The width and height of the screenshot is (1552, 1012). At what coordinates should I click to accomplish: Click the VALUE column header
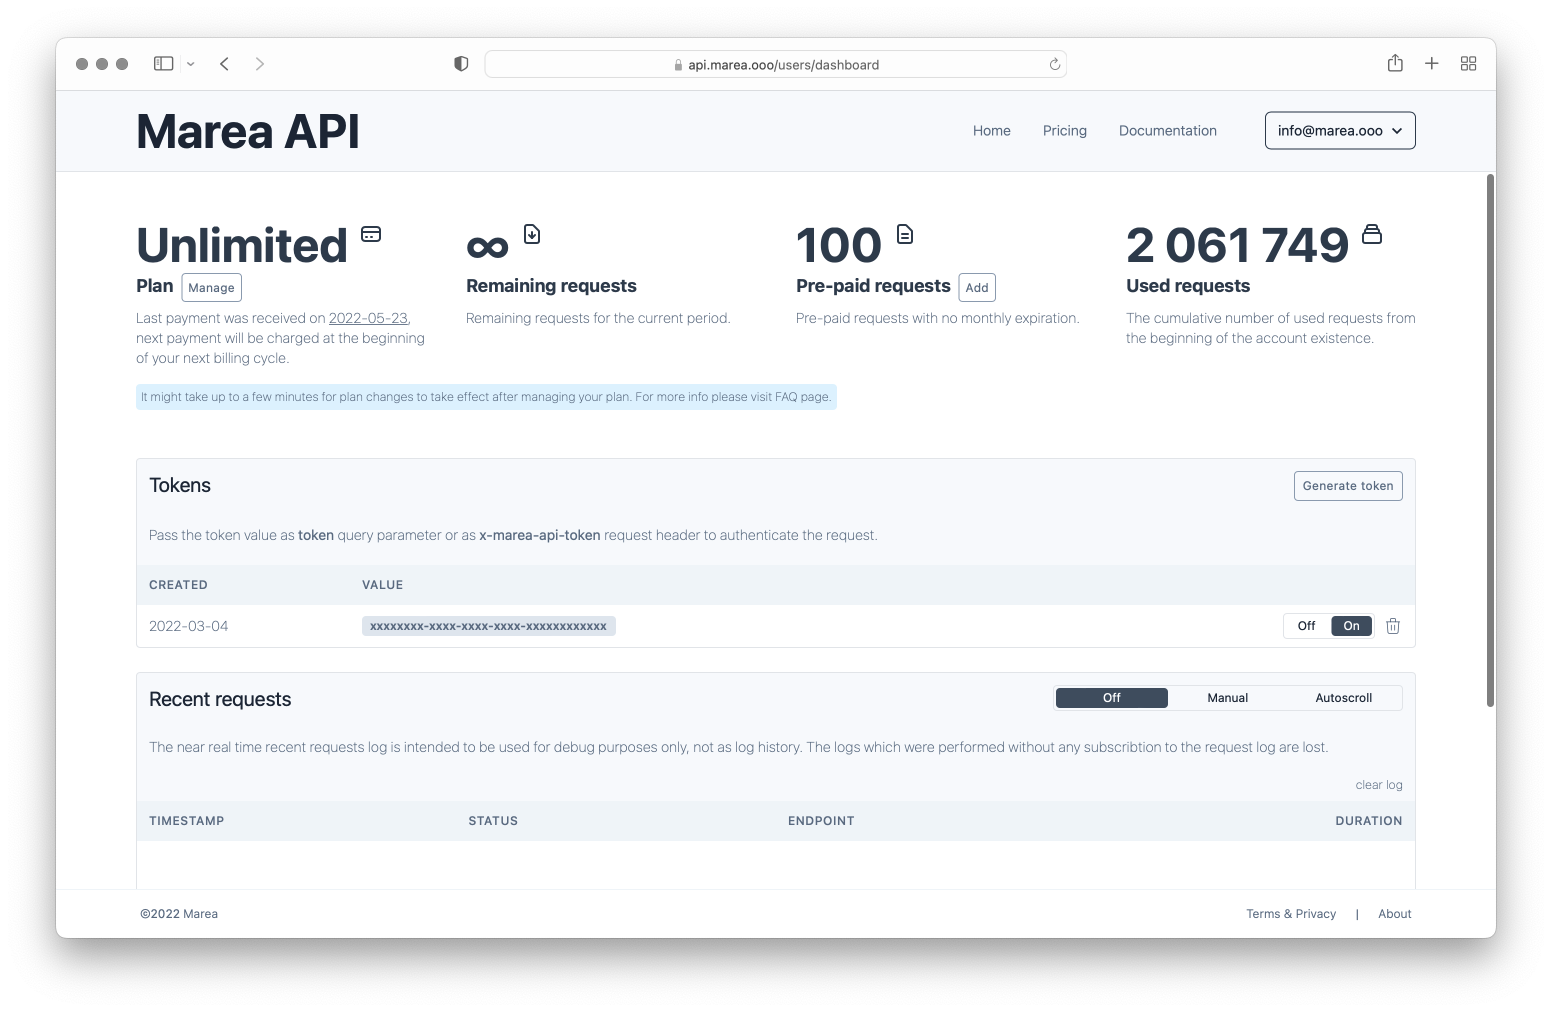pos(382,585)
